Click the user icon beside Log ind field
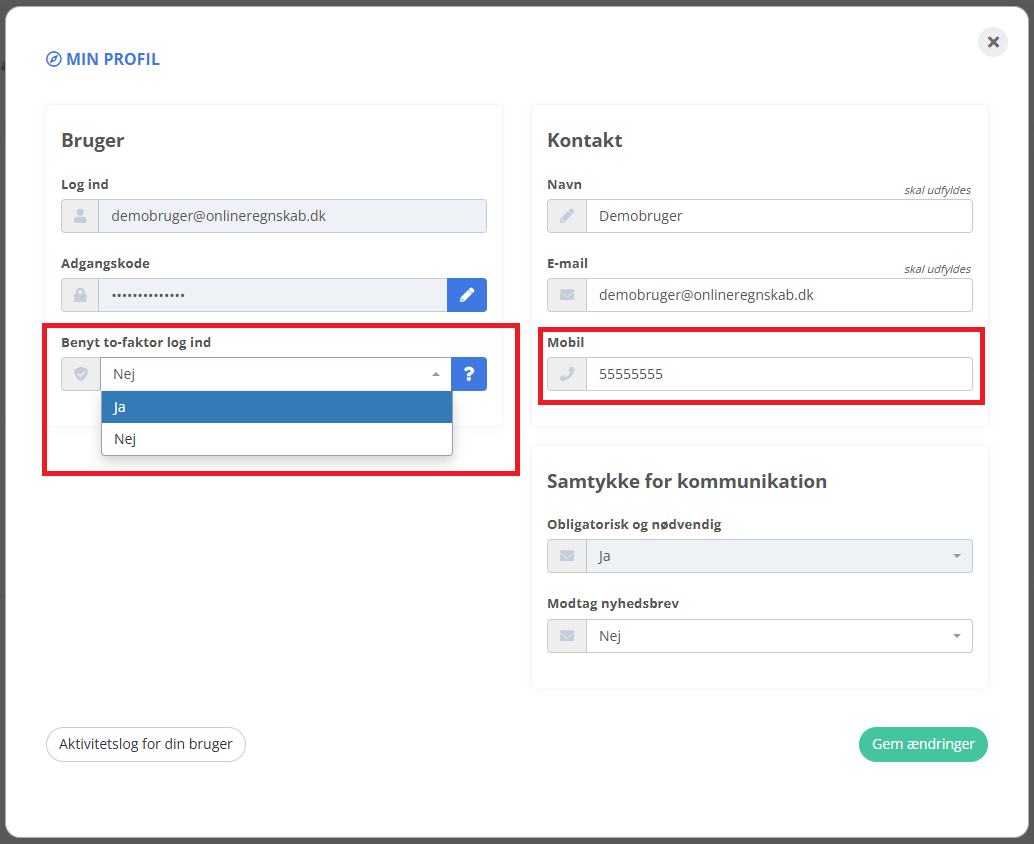Image resolution: width=1034 pixels, height=844 pixels. (x=80, y=216)
